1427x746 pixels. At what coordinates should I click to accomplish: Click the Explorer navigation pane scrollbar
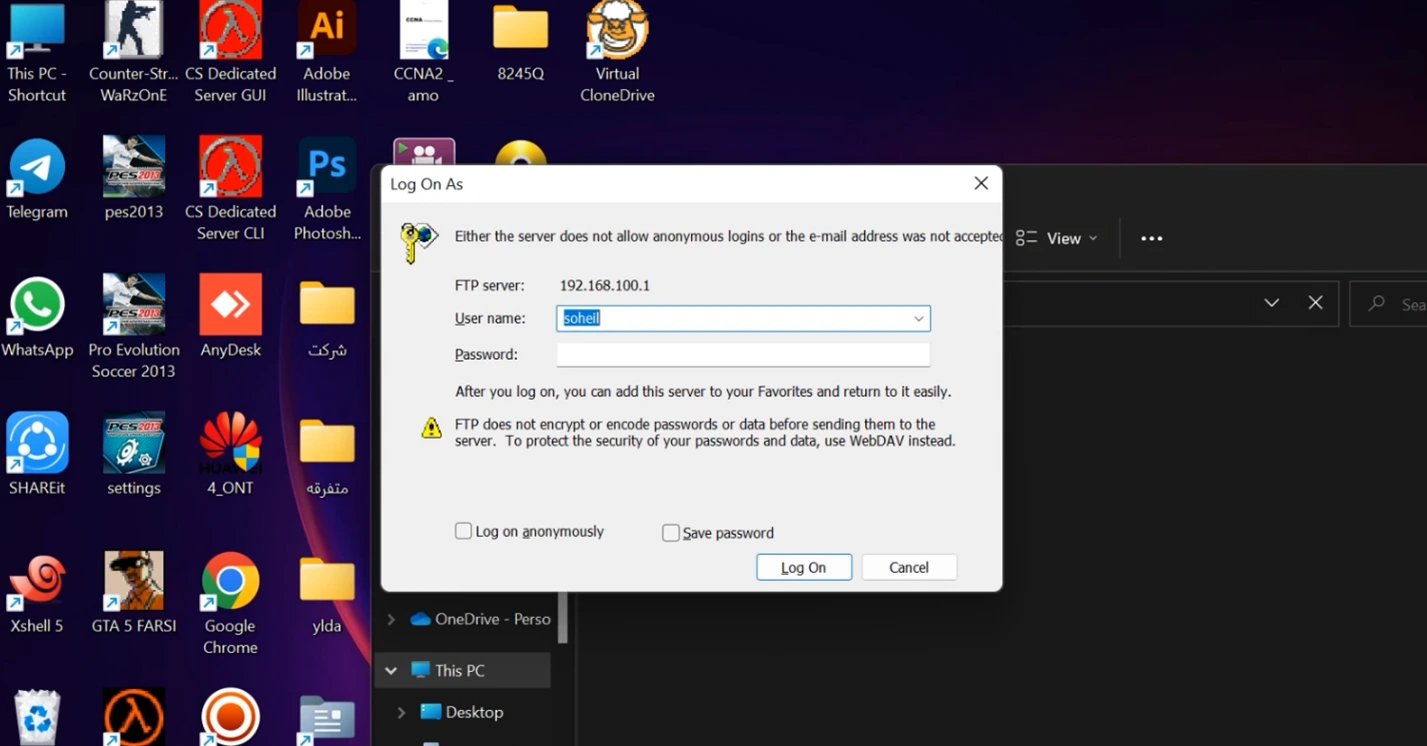point(563,619)
